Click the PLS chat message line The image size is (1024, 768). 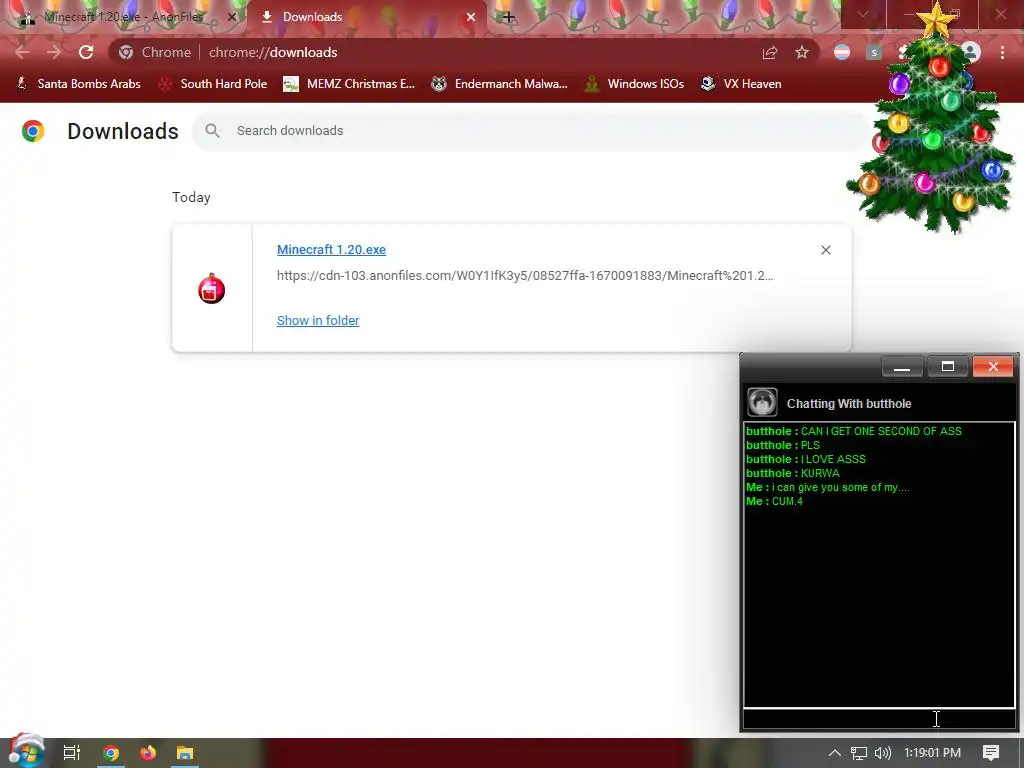[783, 445]
